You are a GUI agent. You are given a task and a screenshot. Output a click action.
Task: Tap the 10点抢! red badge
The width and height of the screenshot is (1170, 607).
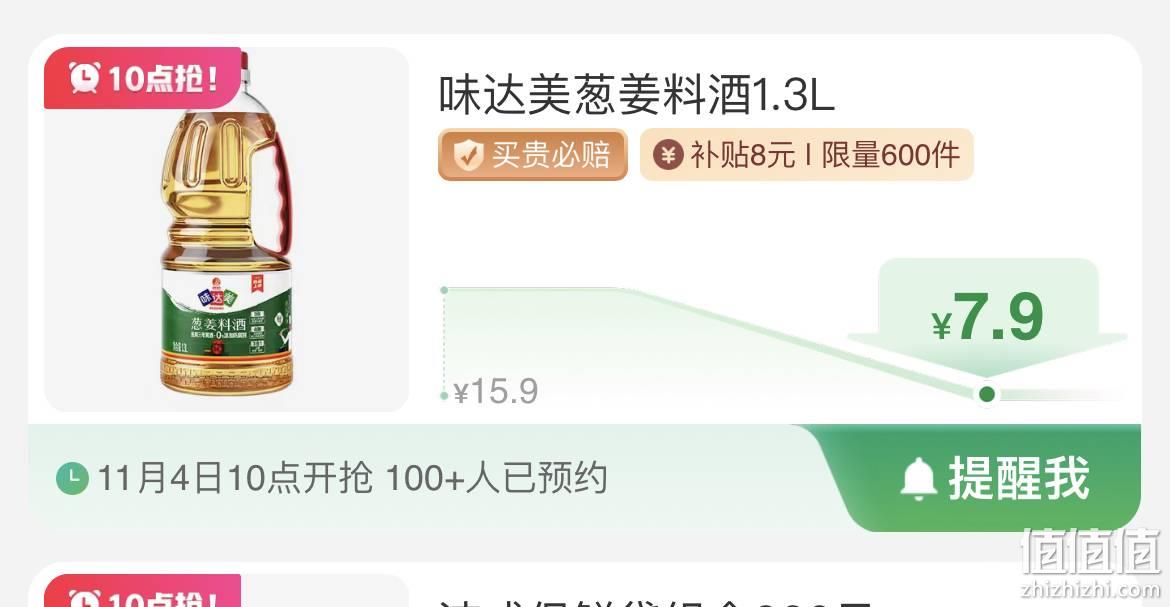[x=143, y=78]
